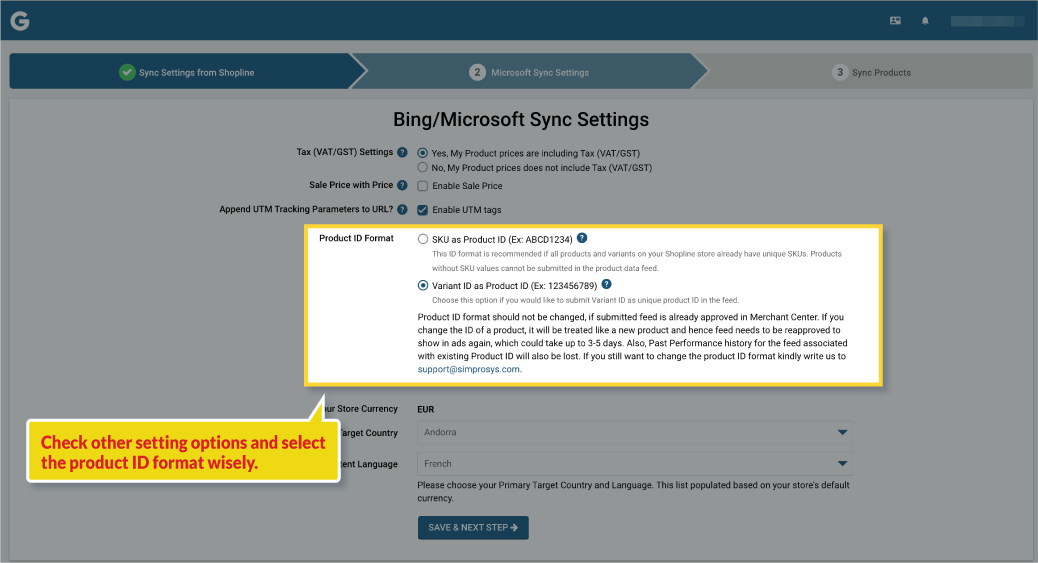This screenshot has height=563, width=1038.
Task: Go to step 'Sync Settings from Shopline'
Action: (x=188, y=72)
